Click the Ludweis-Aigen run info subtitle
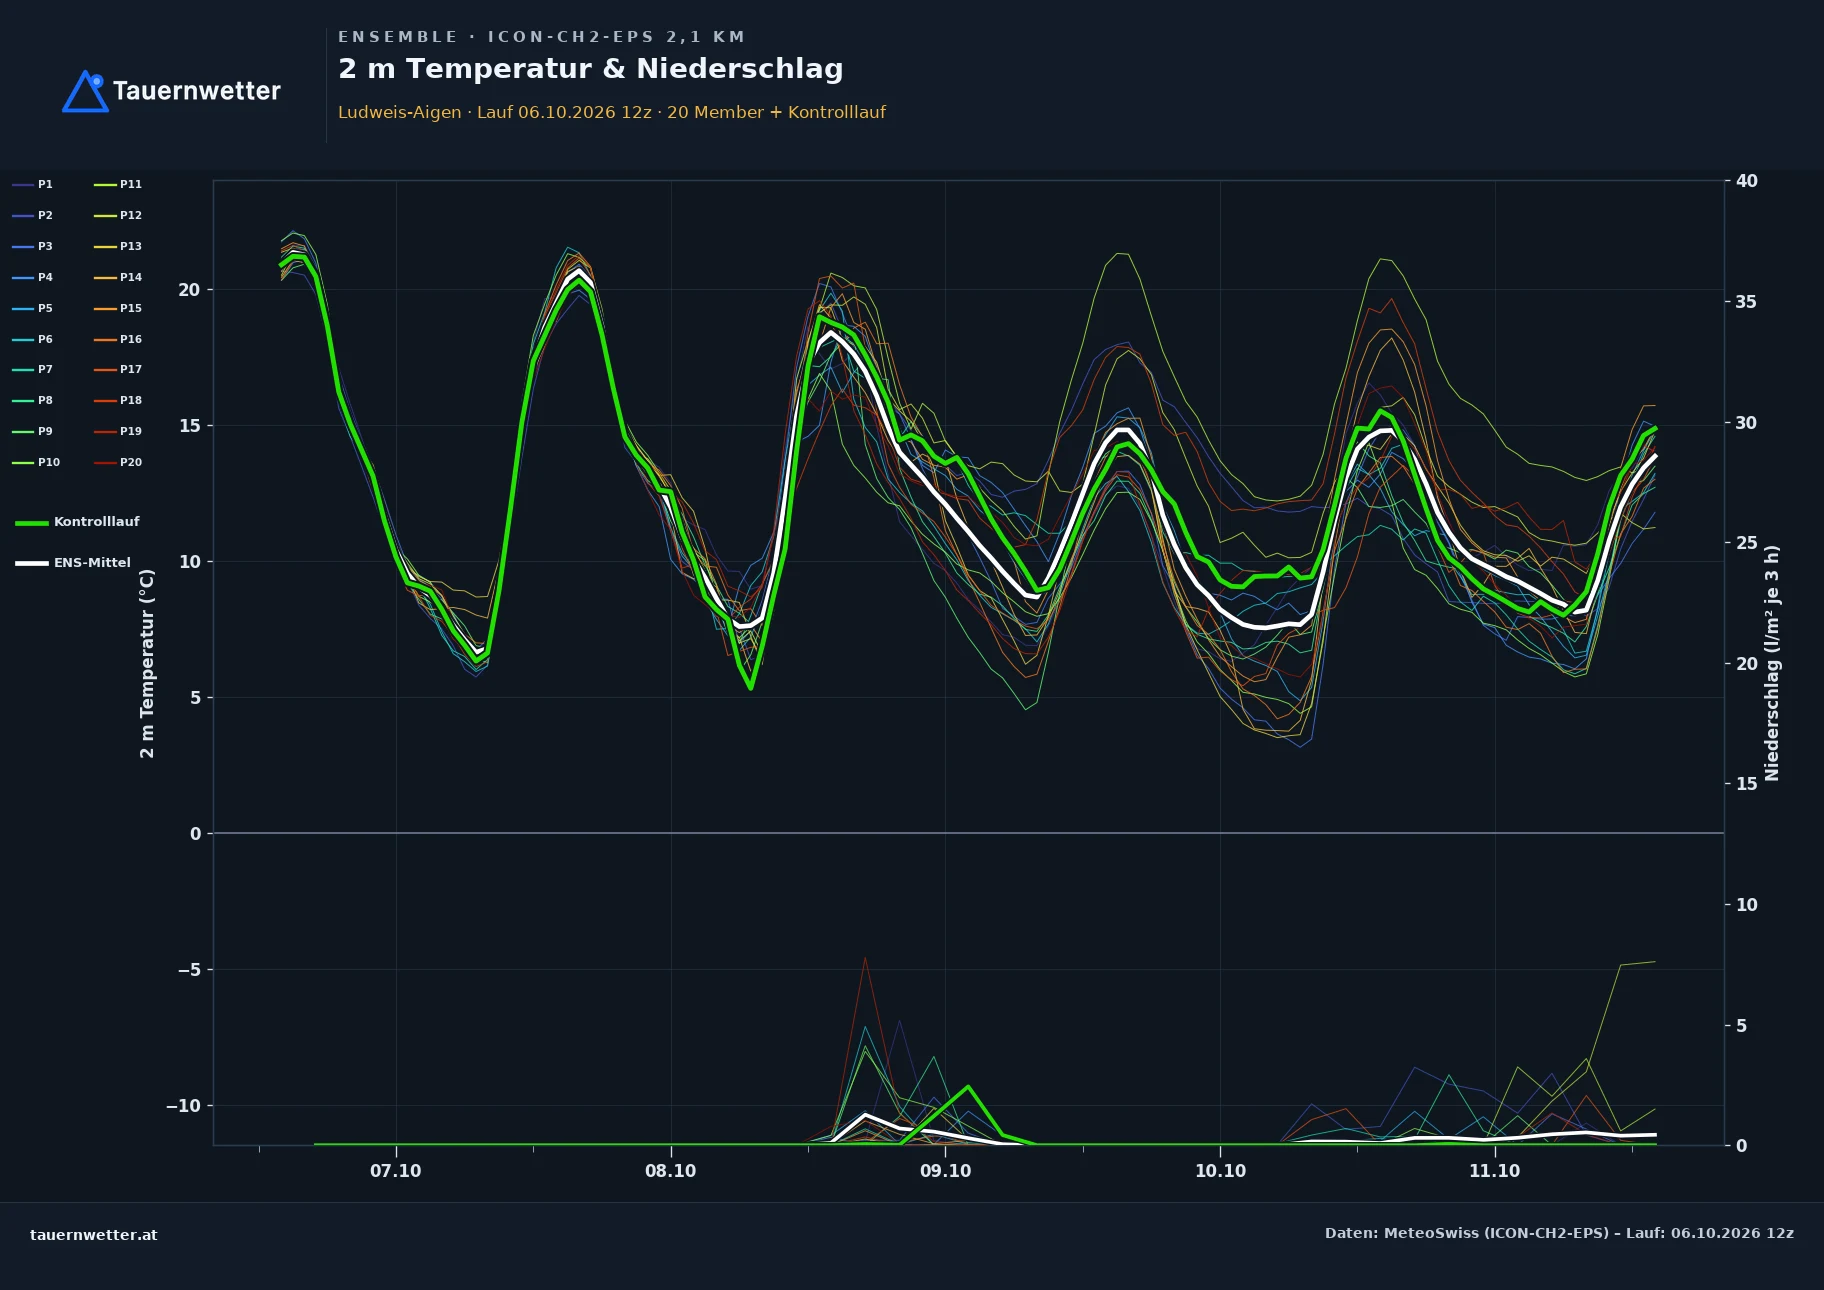Image resolution: width=1824 pixels, height=1290 pixels. point(612,112)
